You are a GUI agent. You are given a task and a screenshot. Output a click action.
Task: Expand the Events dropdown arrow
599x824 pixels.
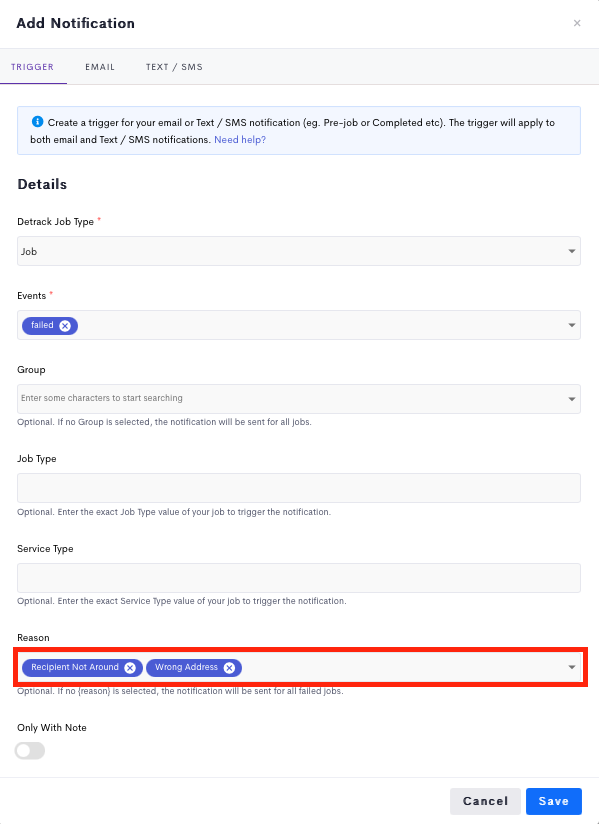tap(572, 325)
